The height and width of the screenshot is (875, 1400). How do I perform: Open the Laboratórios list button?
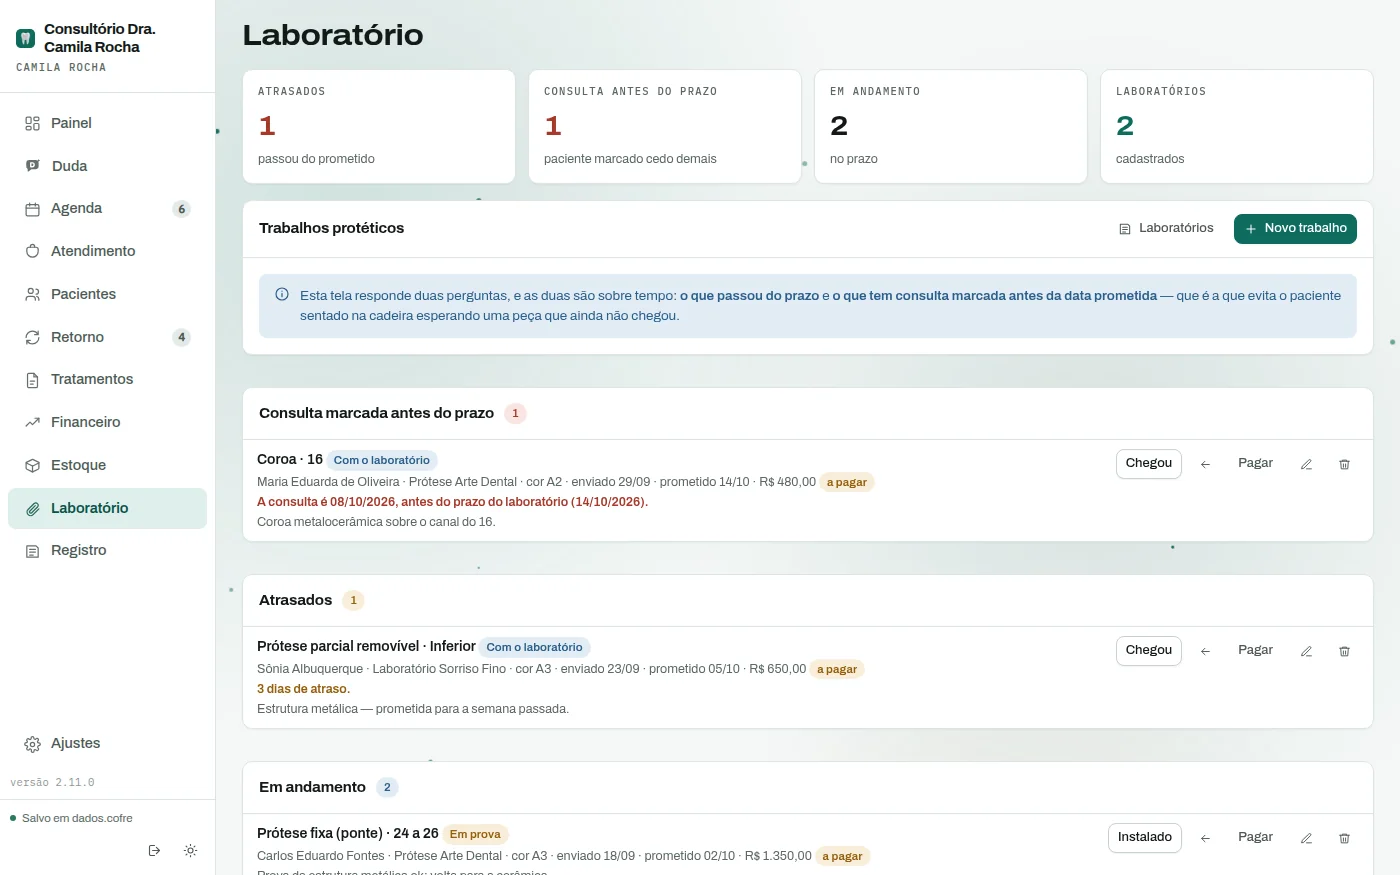[x=1166, y=228]
